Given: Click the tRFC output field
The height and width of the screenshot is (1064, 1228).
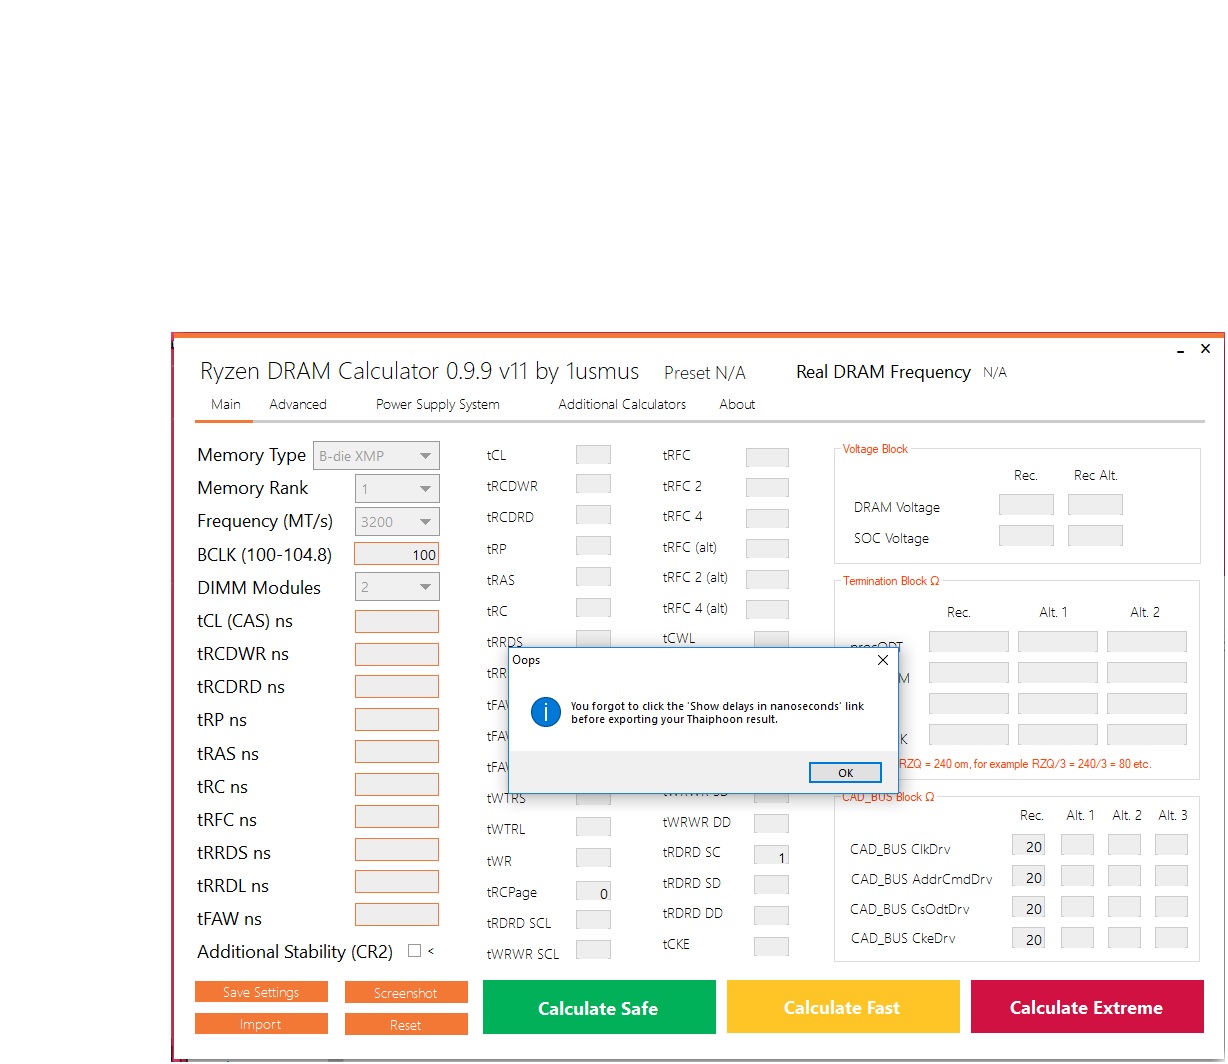Looking at the screenshot, I should click(767, 457).
